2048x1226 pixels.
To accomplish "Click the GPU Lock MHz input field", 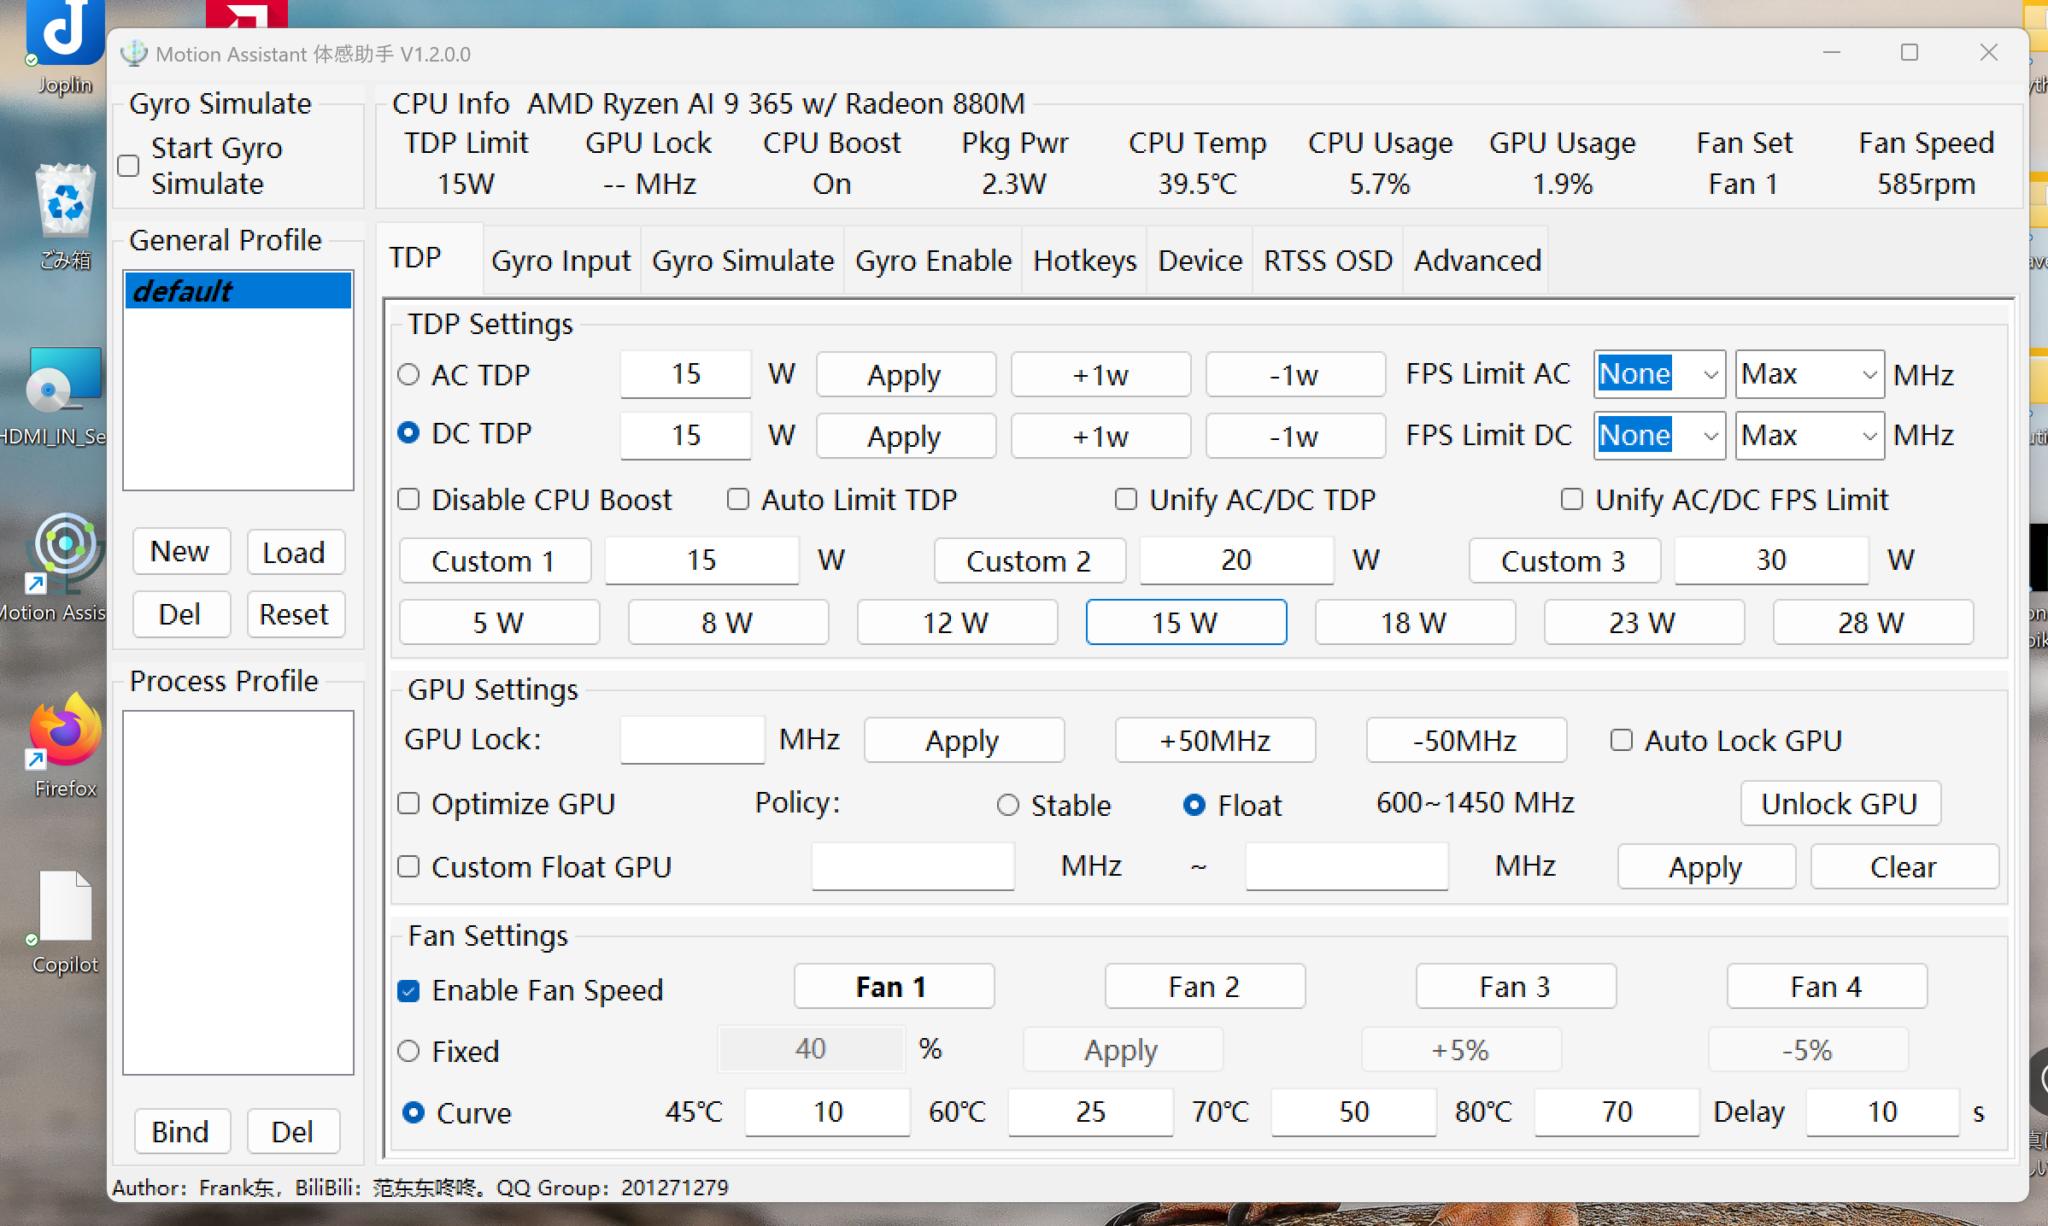I will [691, 741].
